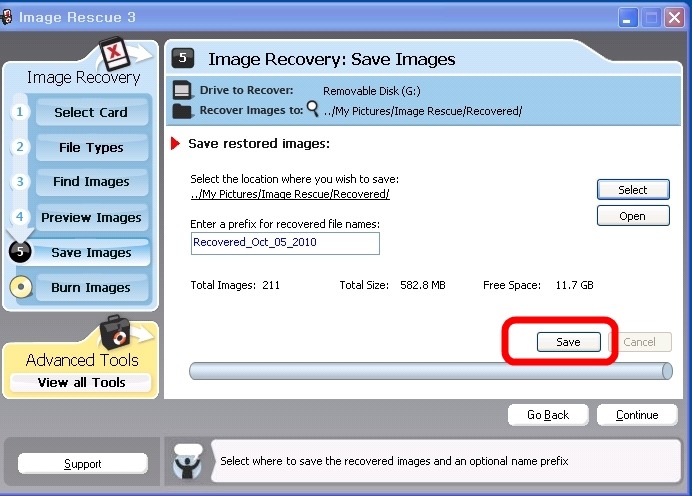Image resolution: width=692 pixels, height=496 pixels.
Task: Open View all Tools
Action: (x=81, y=382)
